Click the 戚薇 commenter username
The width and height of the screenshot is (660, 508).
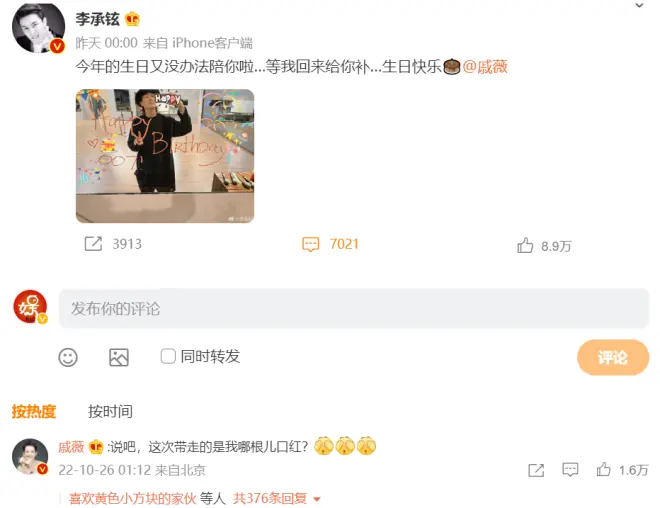click(71, 447)
